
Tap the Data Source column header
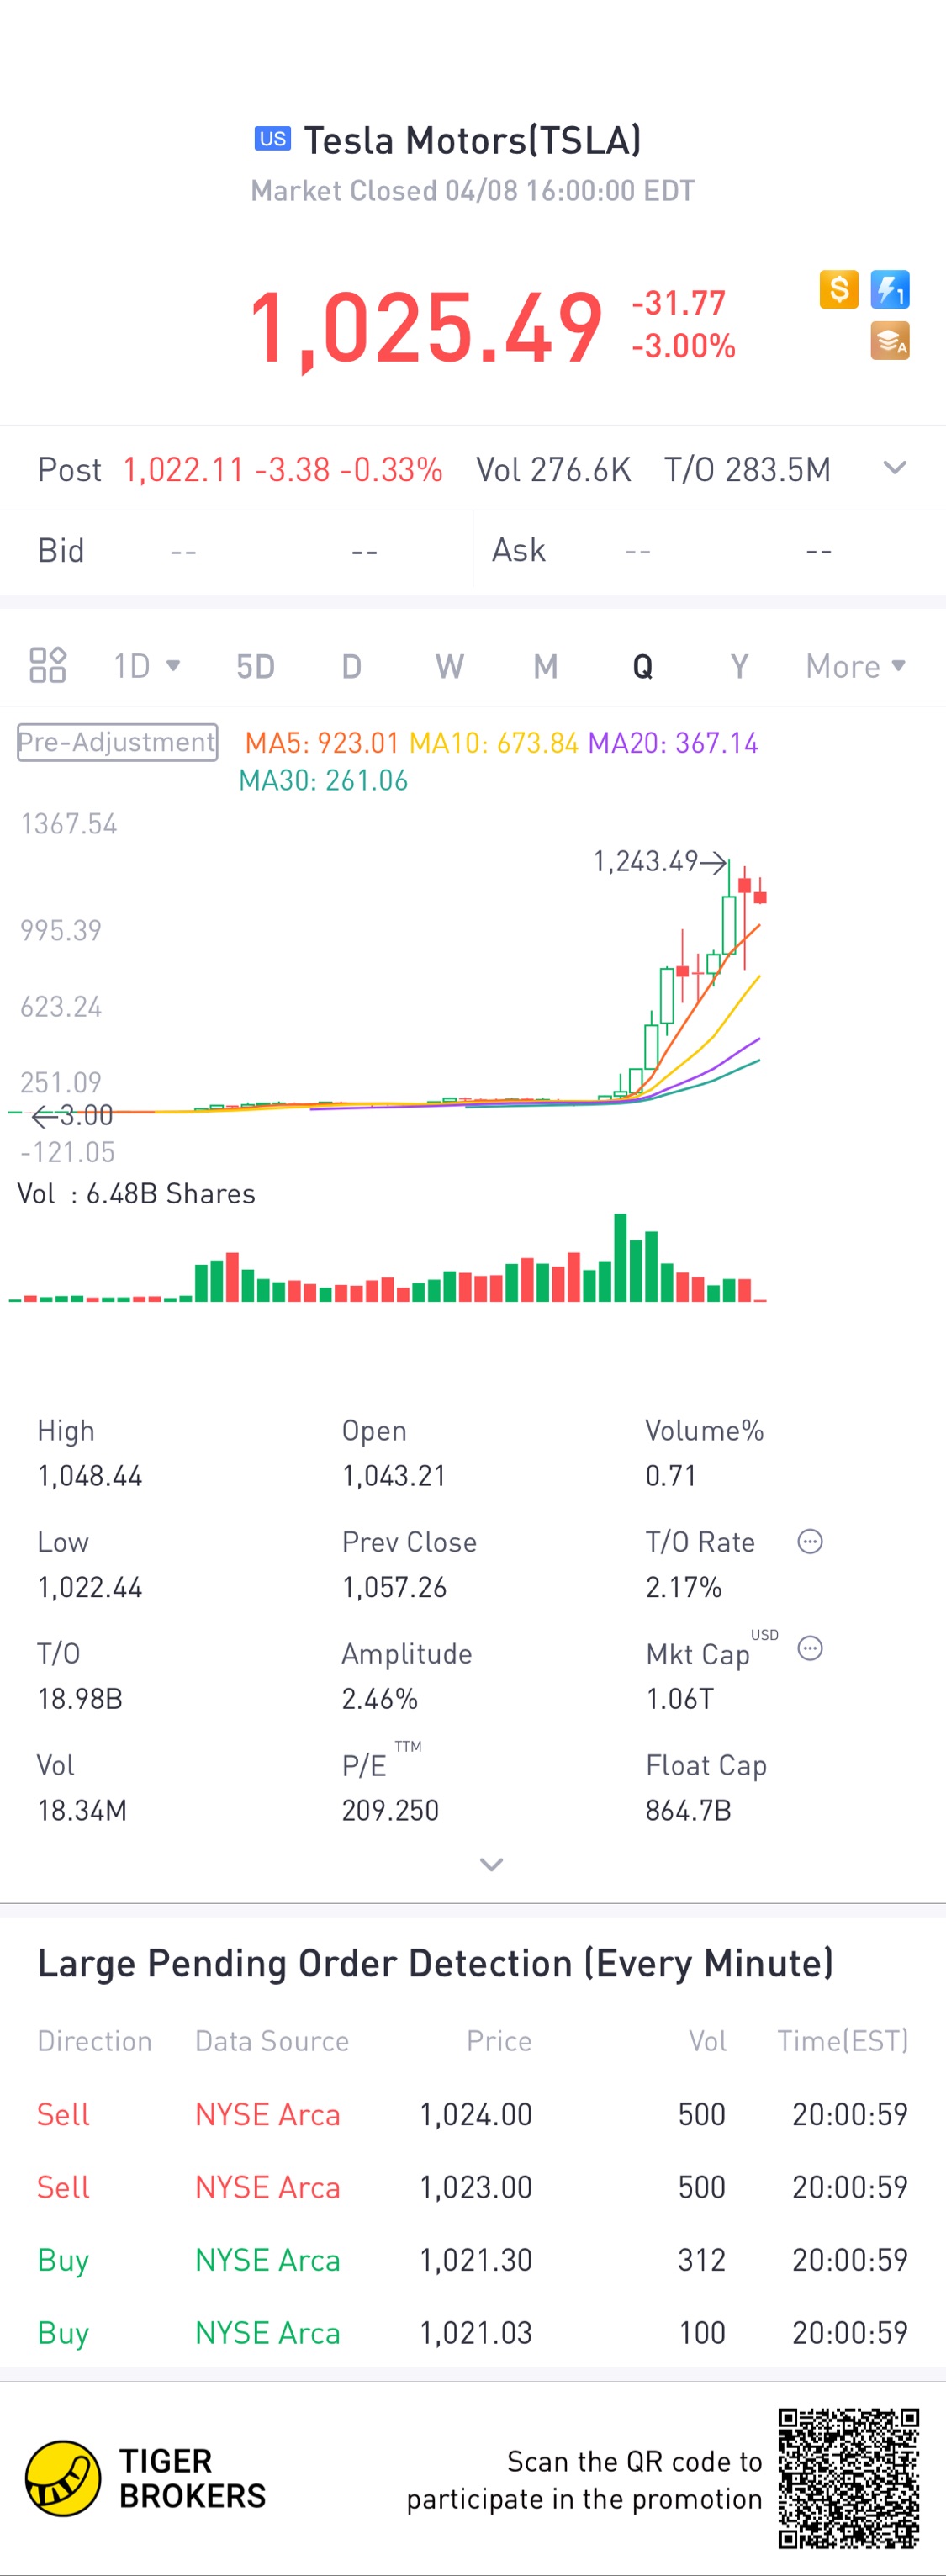pyautogui.click(x=272, y=2040)
